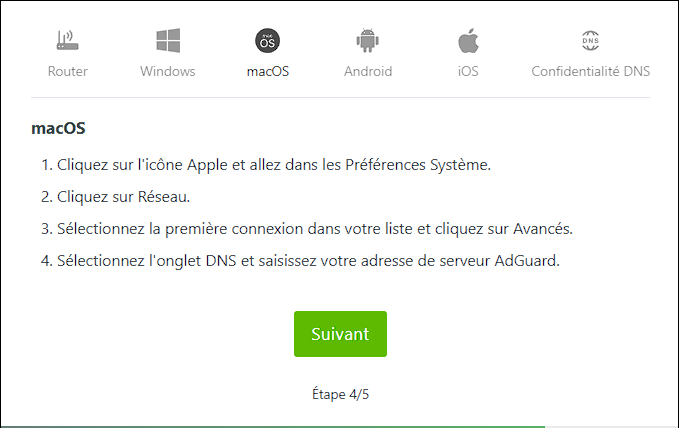Open the DNS globe icon
Screen dimensions: 679x428
(591, 40)
